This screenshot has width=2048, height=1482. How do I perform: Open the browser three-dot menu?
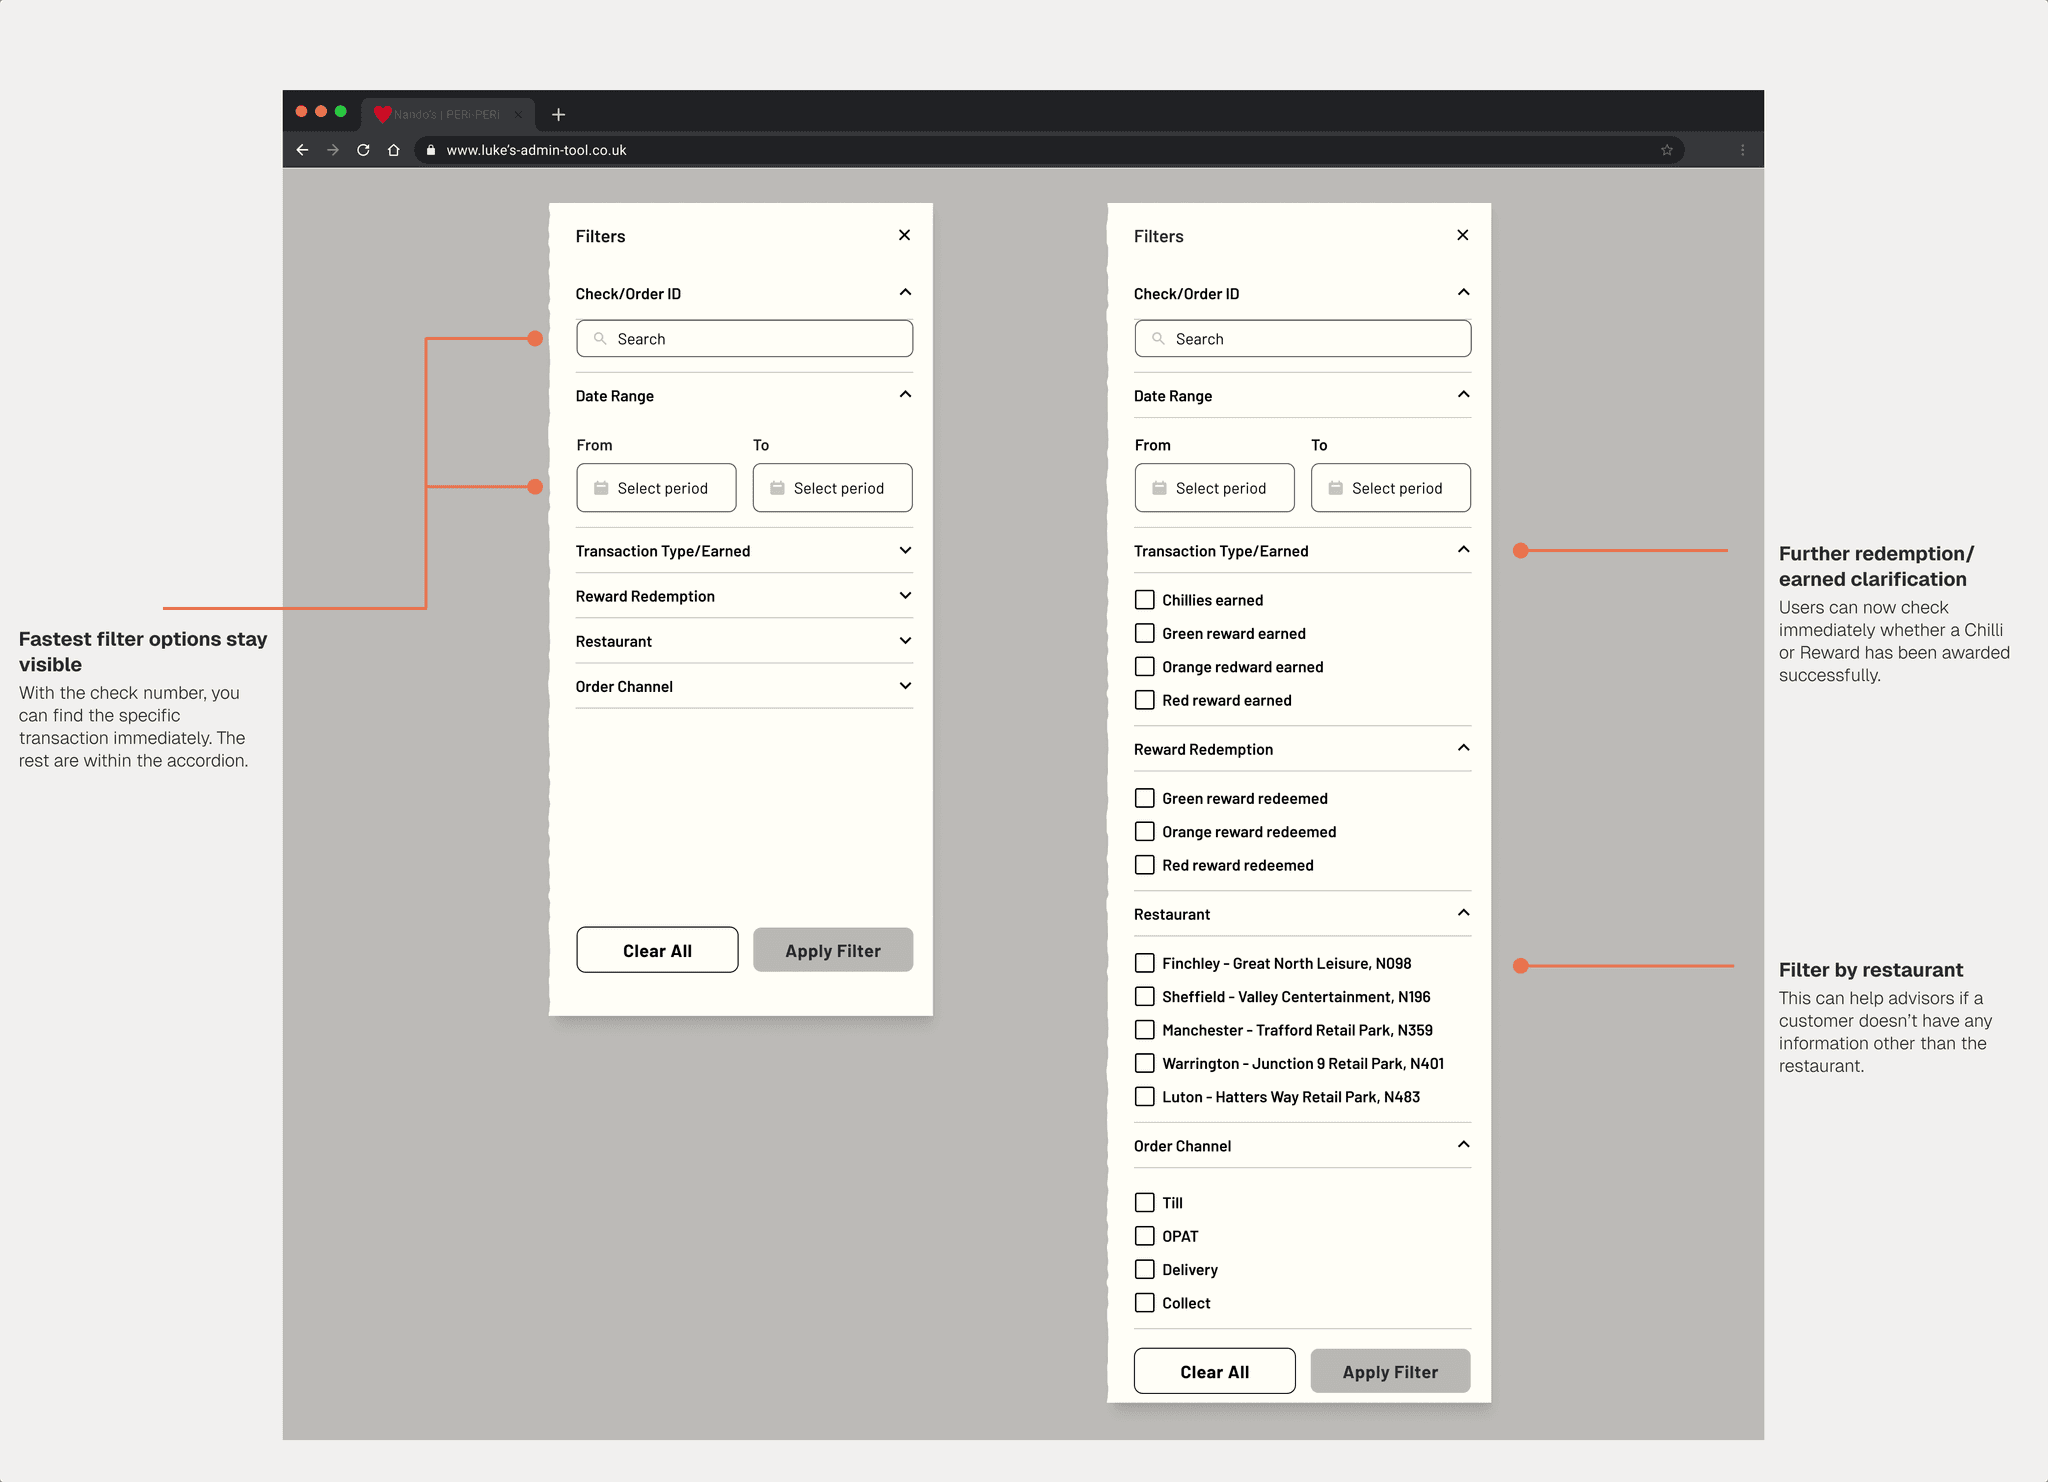(x=1742, y=150)
